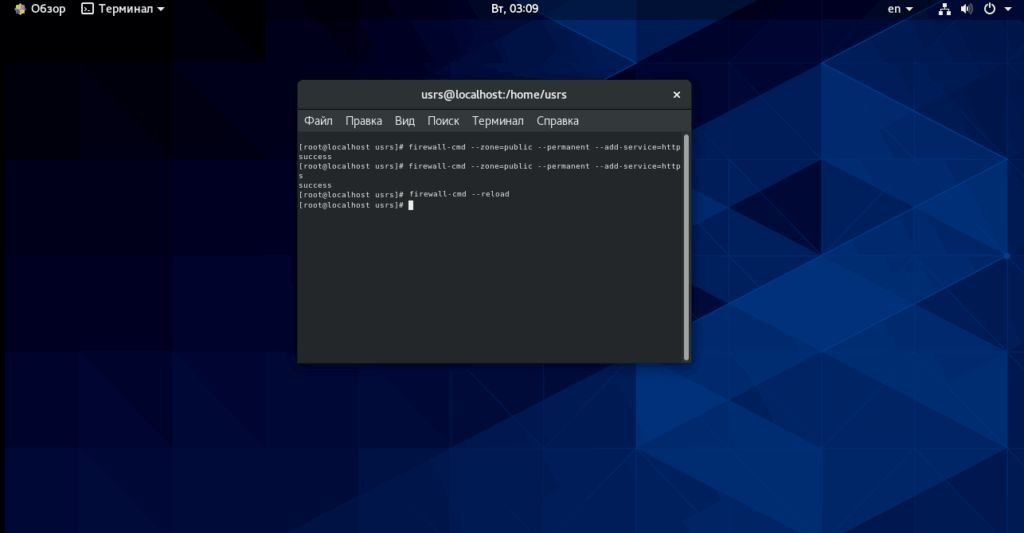Viewport: 1024px width, 533px height.
Task: Open the Вид menu
Action: [405, 121]
